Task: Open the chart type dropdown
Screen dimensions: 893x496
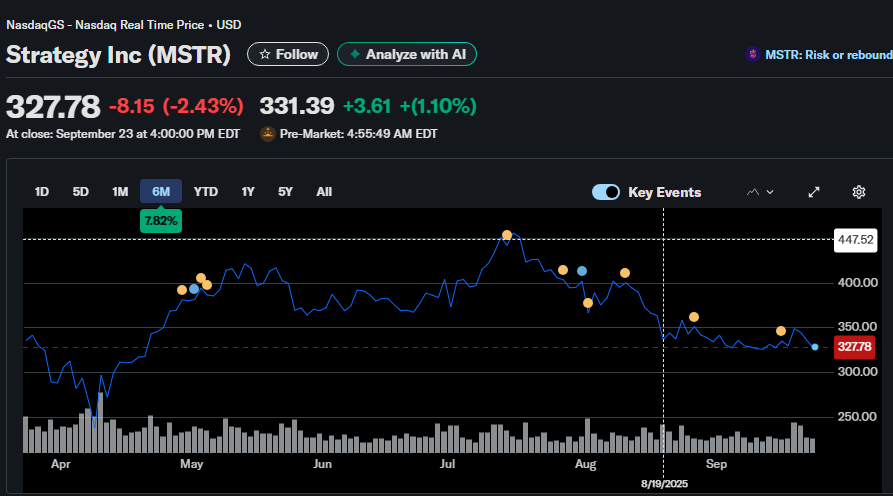Action: click(760, 192)
